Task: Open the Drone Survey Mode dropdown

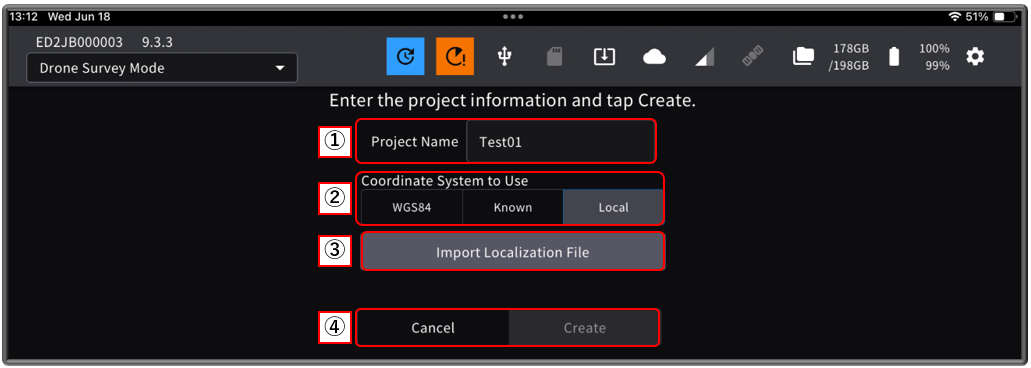Action: pyautogui.click(x=162, y=68)
